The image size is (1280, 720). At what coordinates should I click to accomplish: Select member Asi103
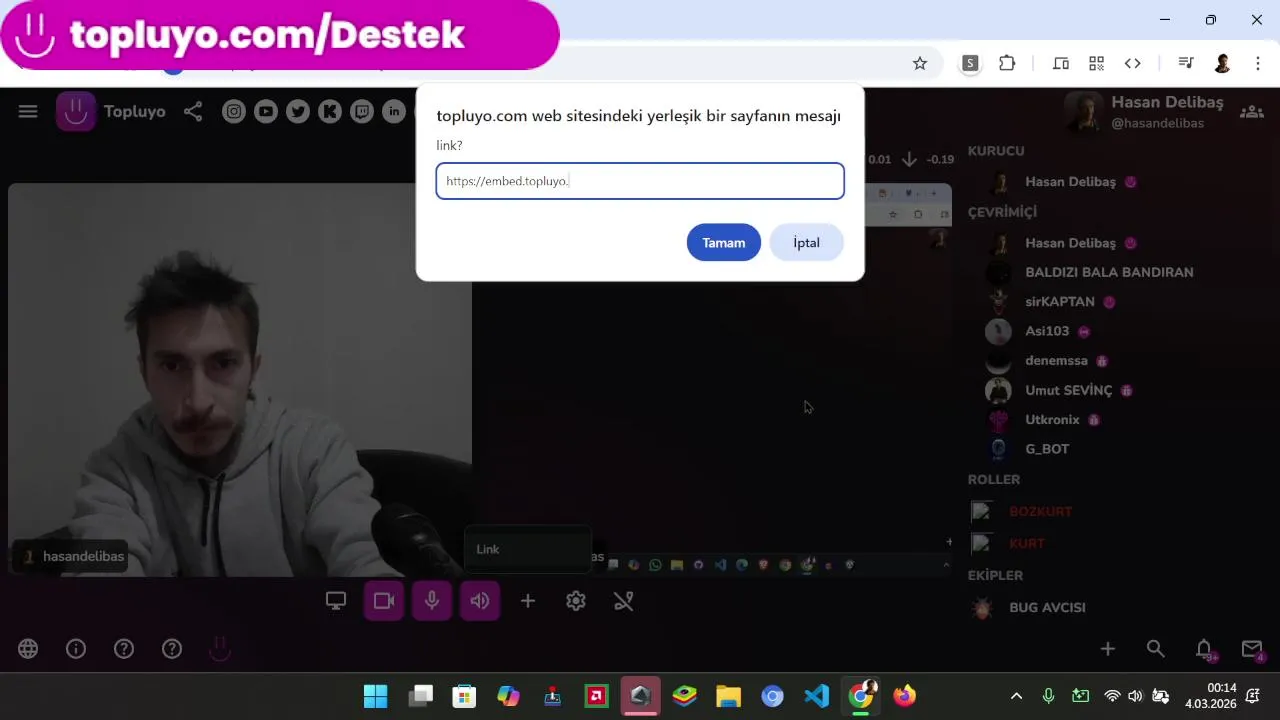coord(1047,331)
